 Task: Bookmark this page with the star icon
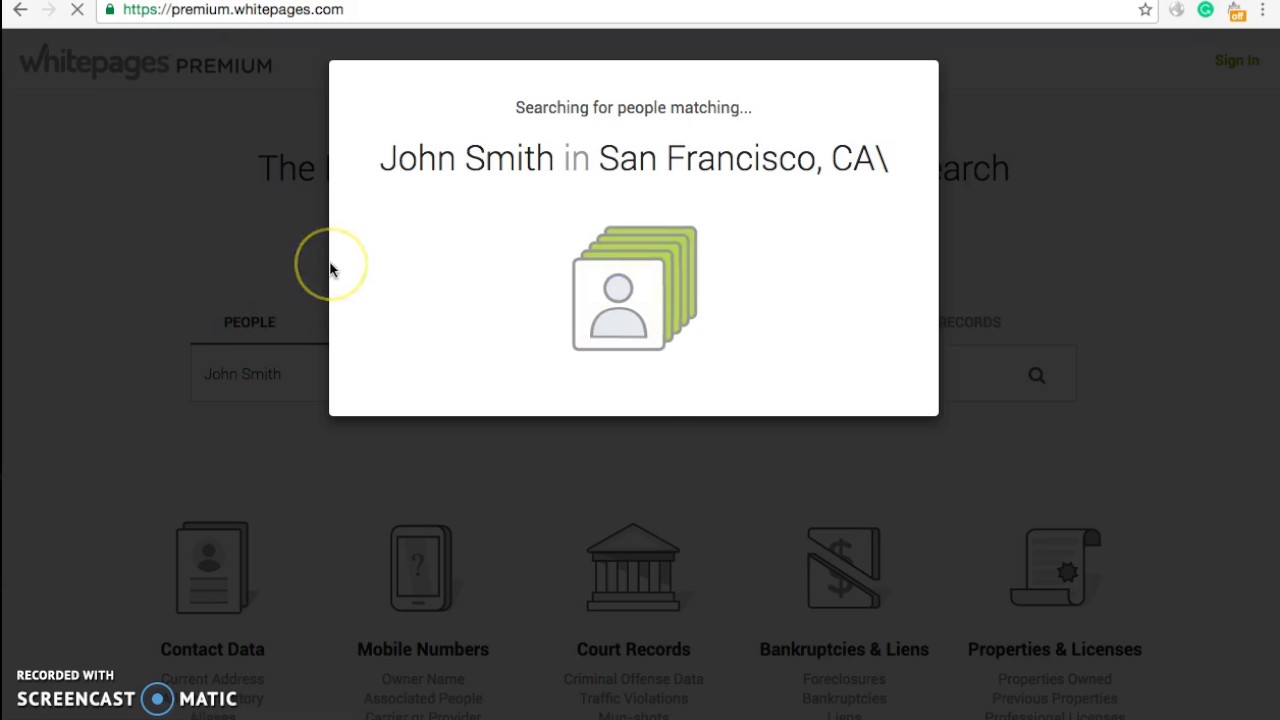(x=1145, y=10)
